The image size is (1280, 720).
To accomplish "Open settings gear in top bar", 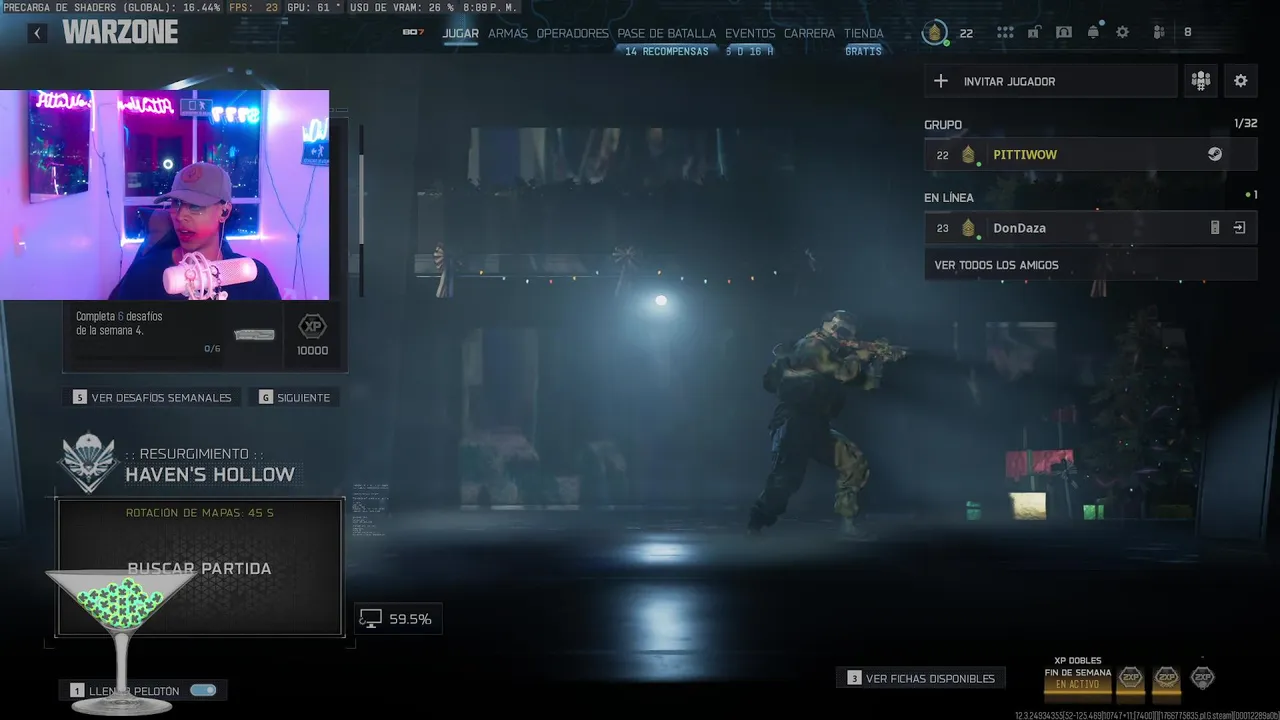I will (1122, 32).
